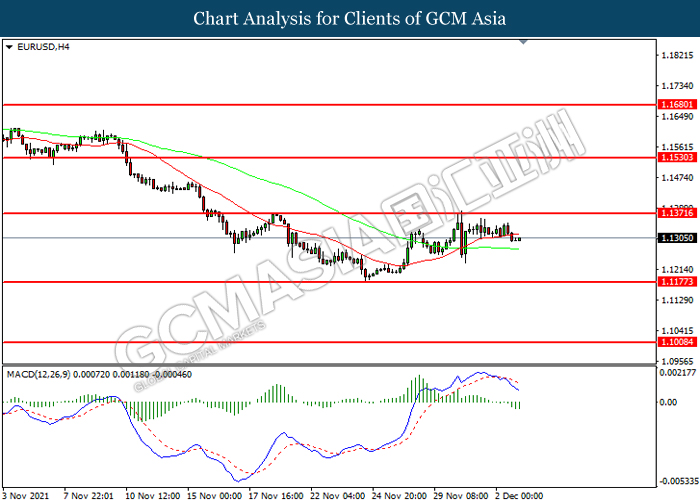
Task: Click the 1.16801 resistance price tag
Action: pyautogui.click(x=678, y=104)
